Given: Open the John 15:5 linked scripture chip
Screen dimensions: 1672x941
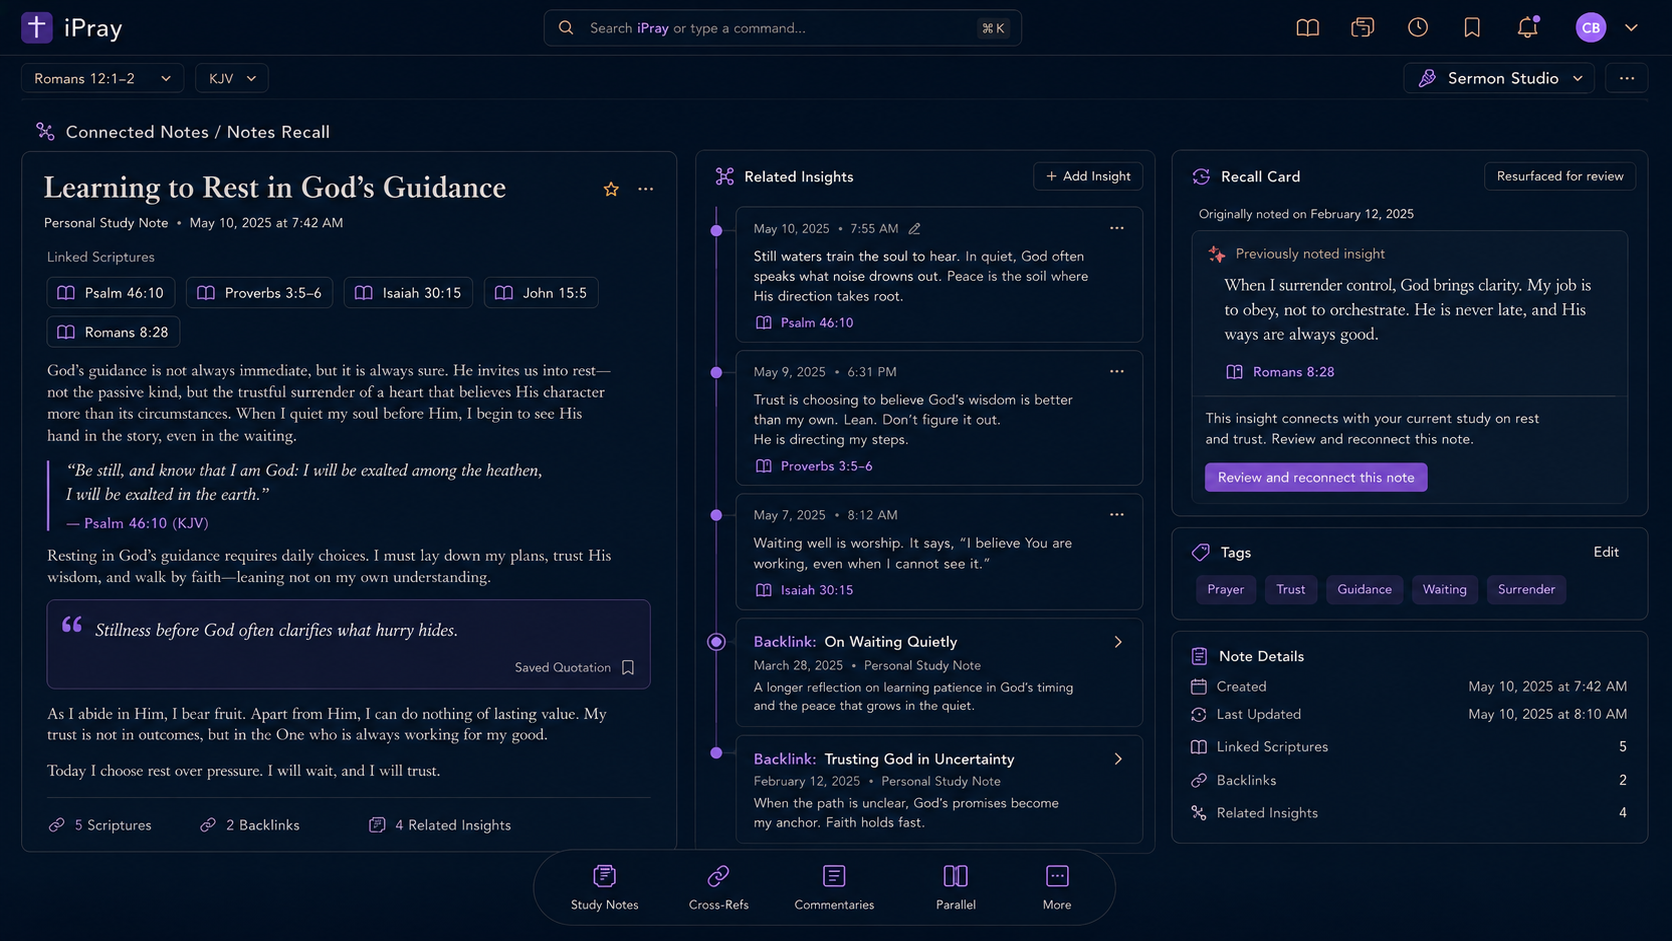Looking at the screenshot, I should [541, 293].
